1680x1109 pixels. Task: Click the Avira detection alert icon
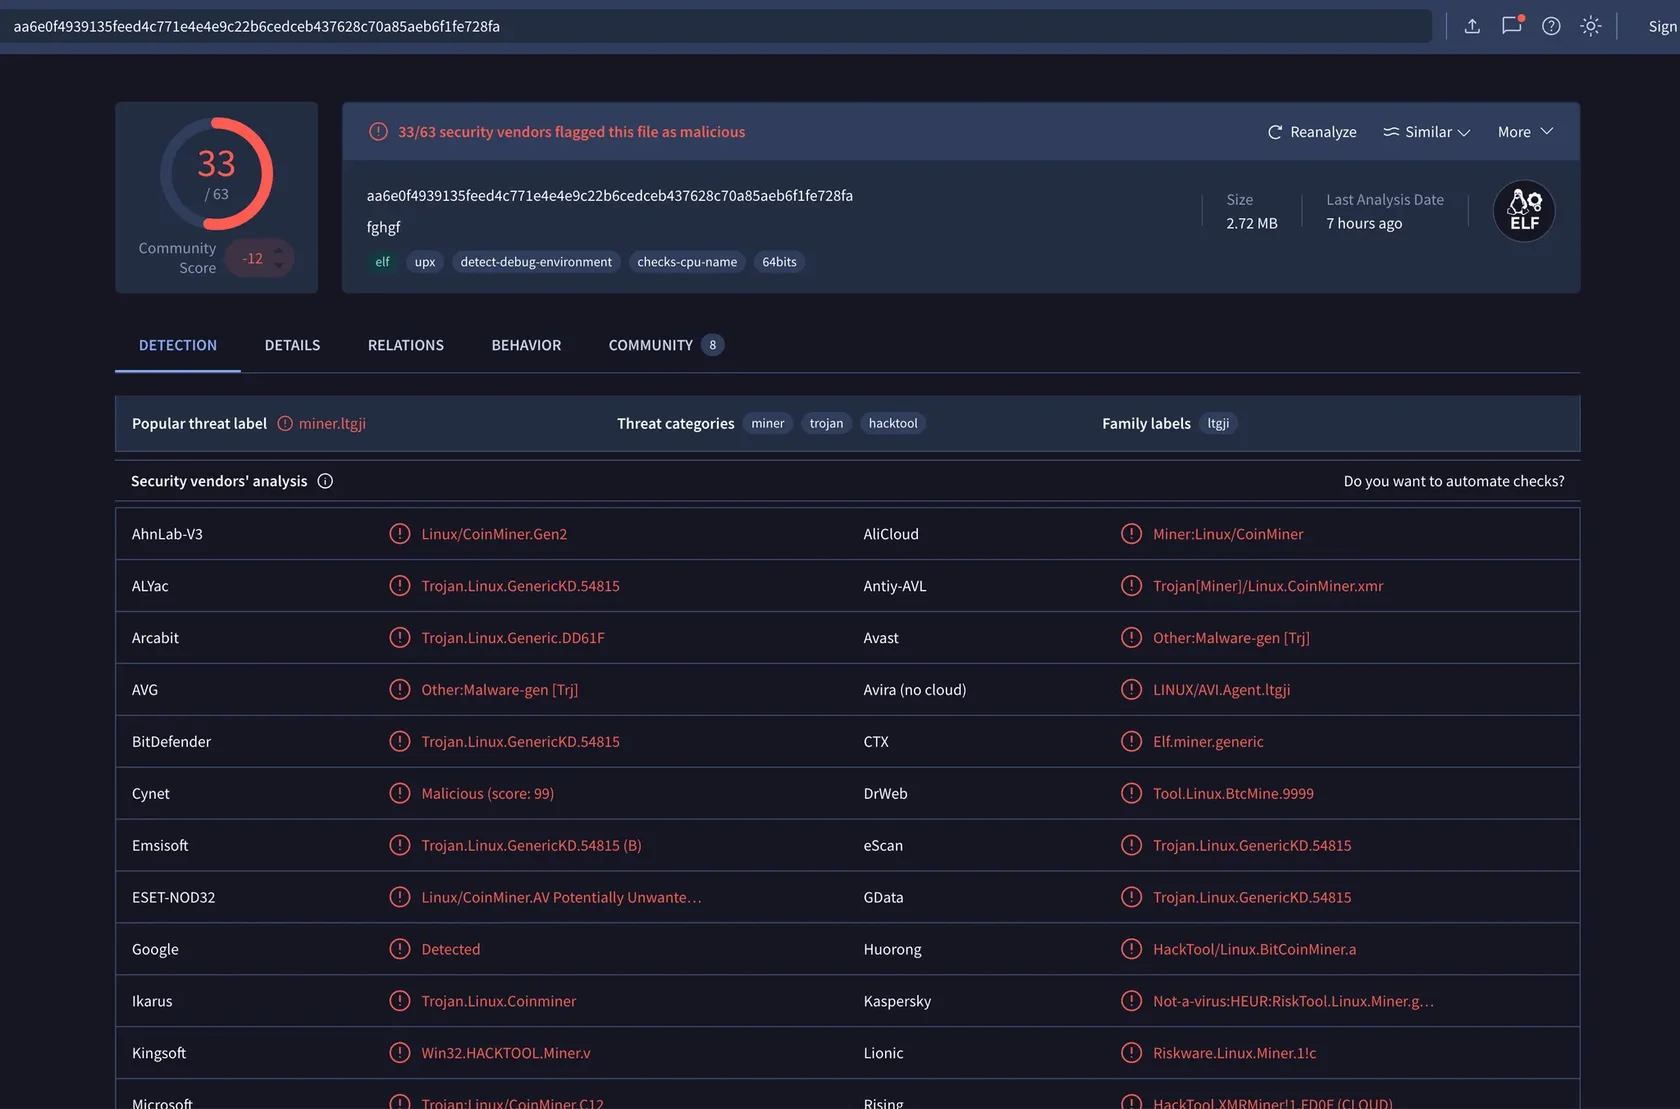(1131, 690)
